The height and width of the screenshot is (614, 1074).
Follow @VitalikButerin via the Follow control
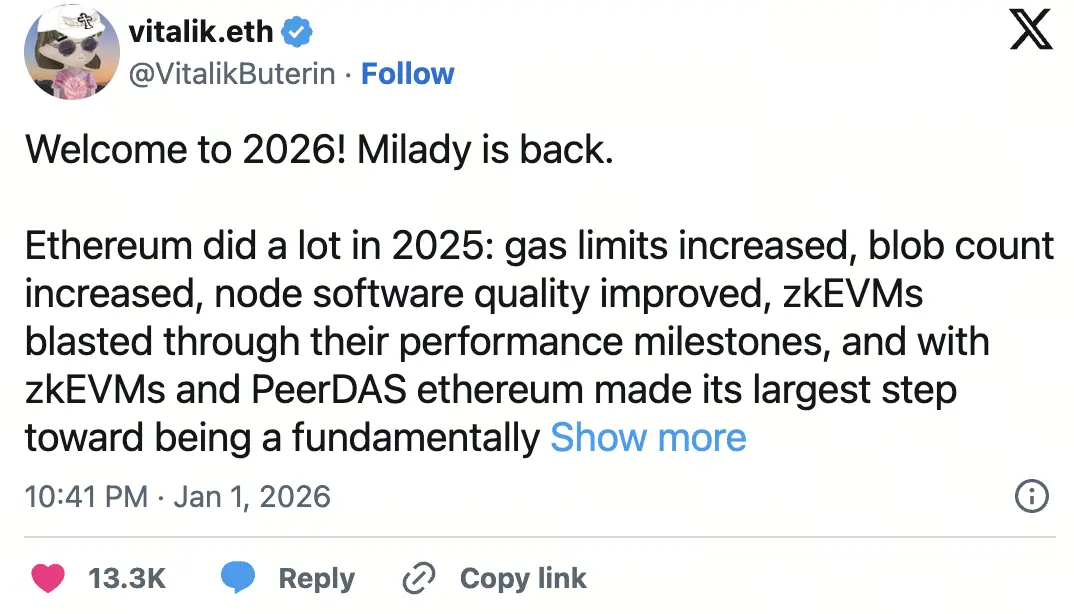coord(407,73)
